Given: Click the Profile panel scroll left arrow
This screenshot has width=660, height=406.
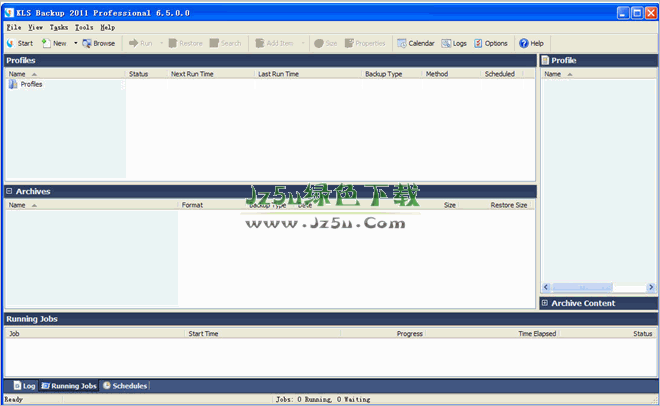Looking at the screenshot, I should (546, 287).
